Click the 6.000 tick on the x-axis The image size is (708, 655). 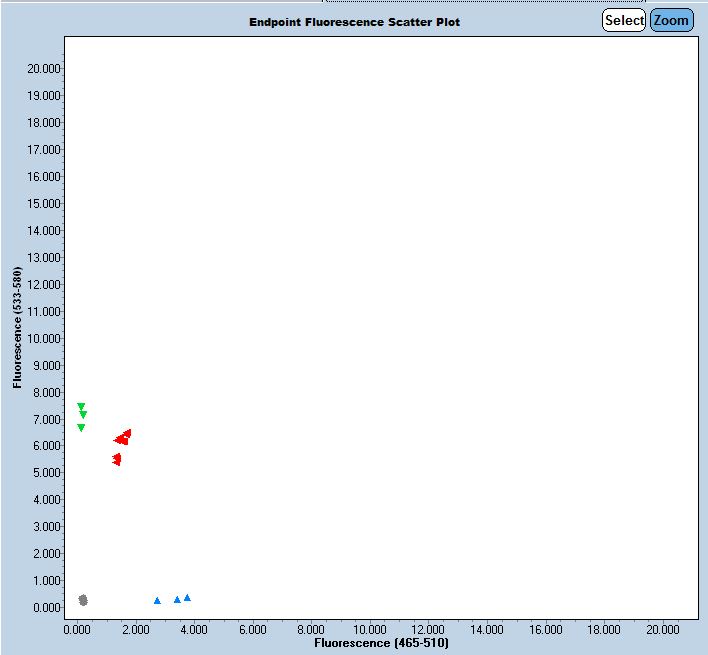coord(253,629)
